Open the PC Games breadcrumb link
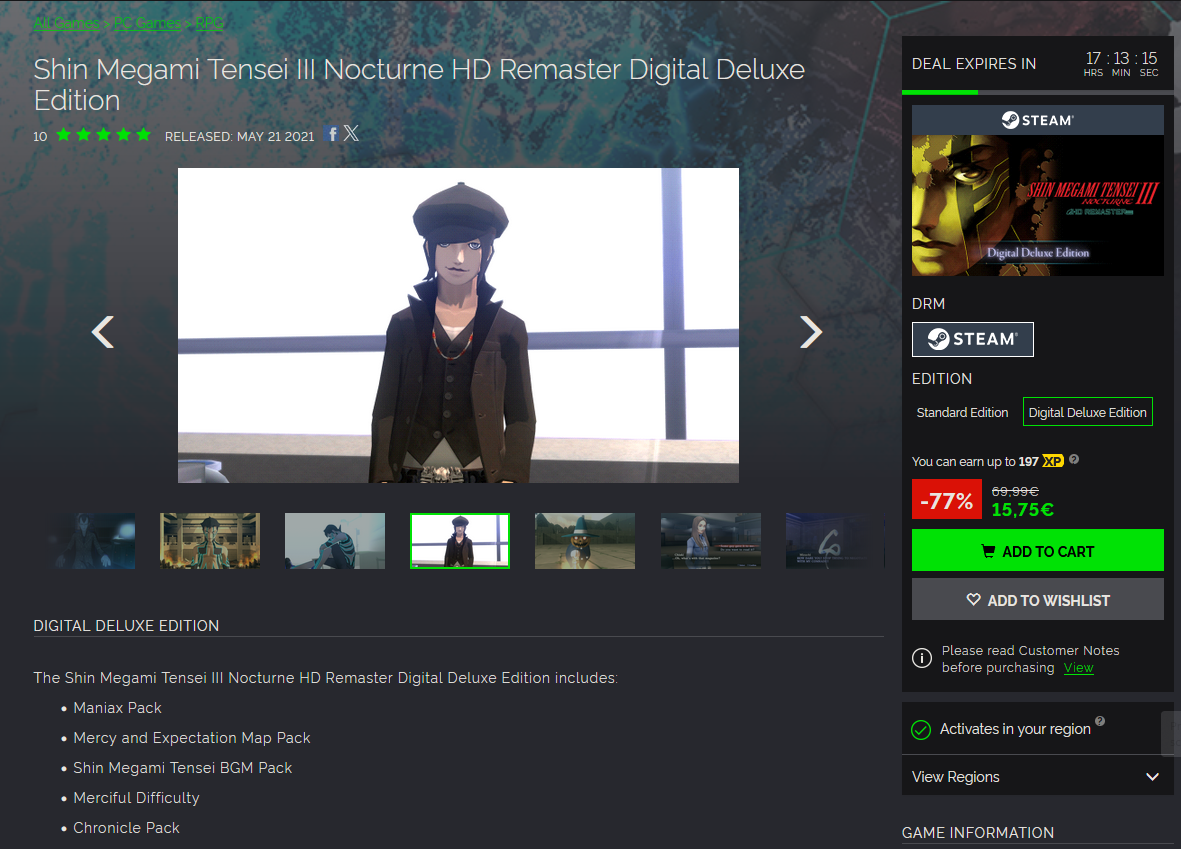The height and width of the screenshot is (849, 1181). tap(148, 23)
